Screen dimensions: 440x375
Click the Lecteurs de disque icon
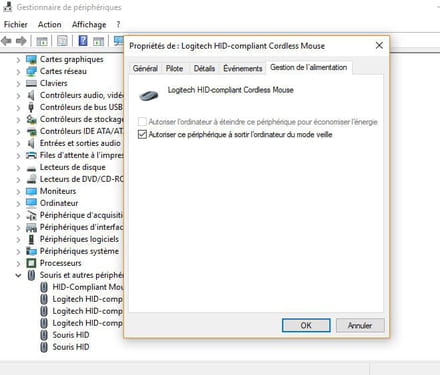[x=31, y=168]
